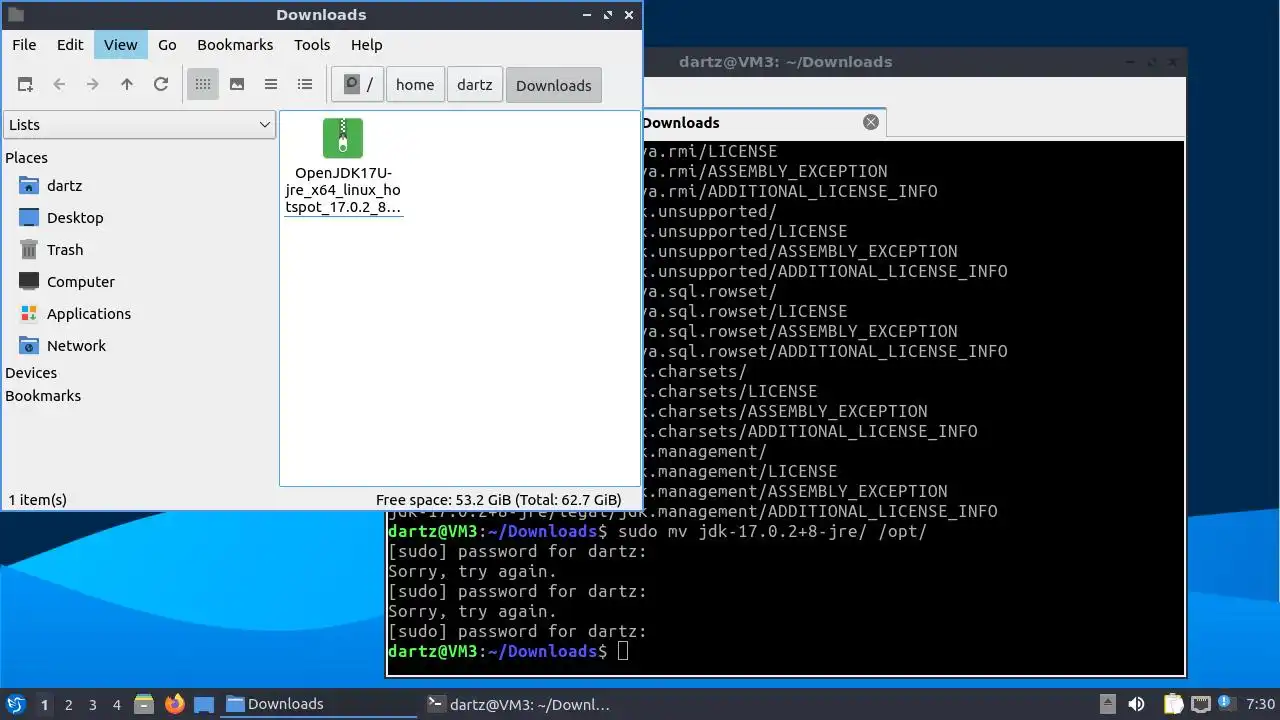Switch to workspace 3
The width and height of the screenshot is (1280, 720).
coord(93,705)
